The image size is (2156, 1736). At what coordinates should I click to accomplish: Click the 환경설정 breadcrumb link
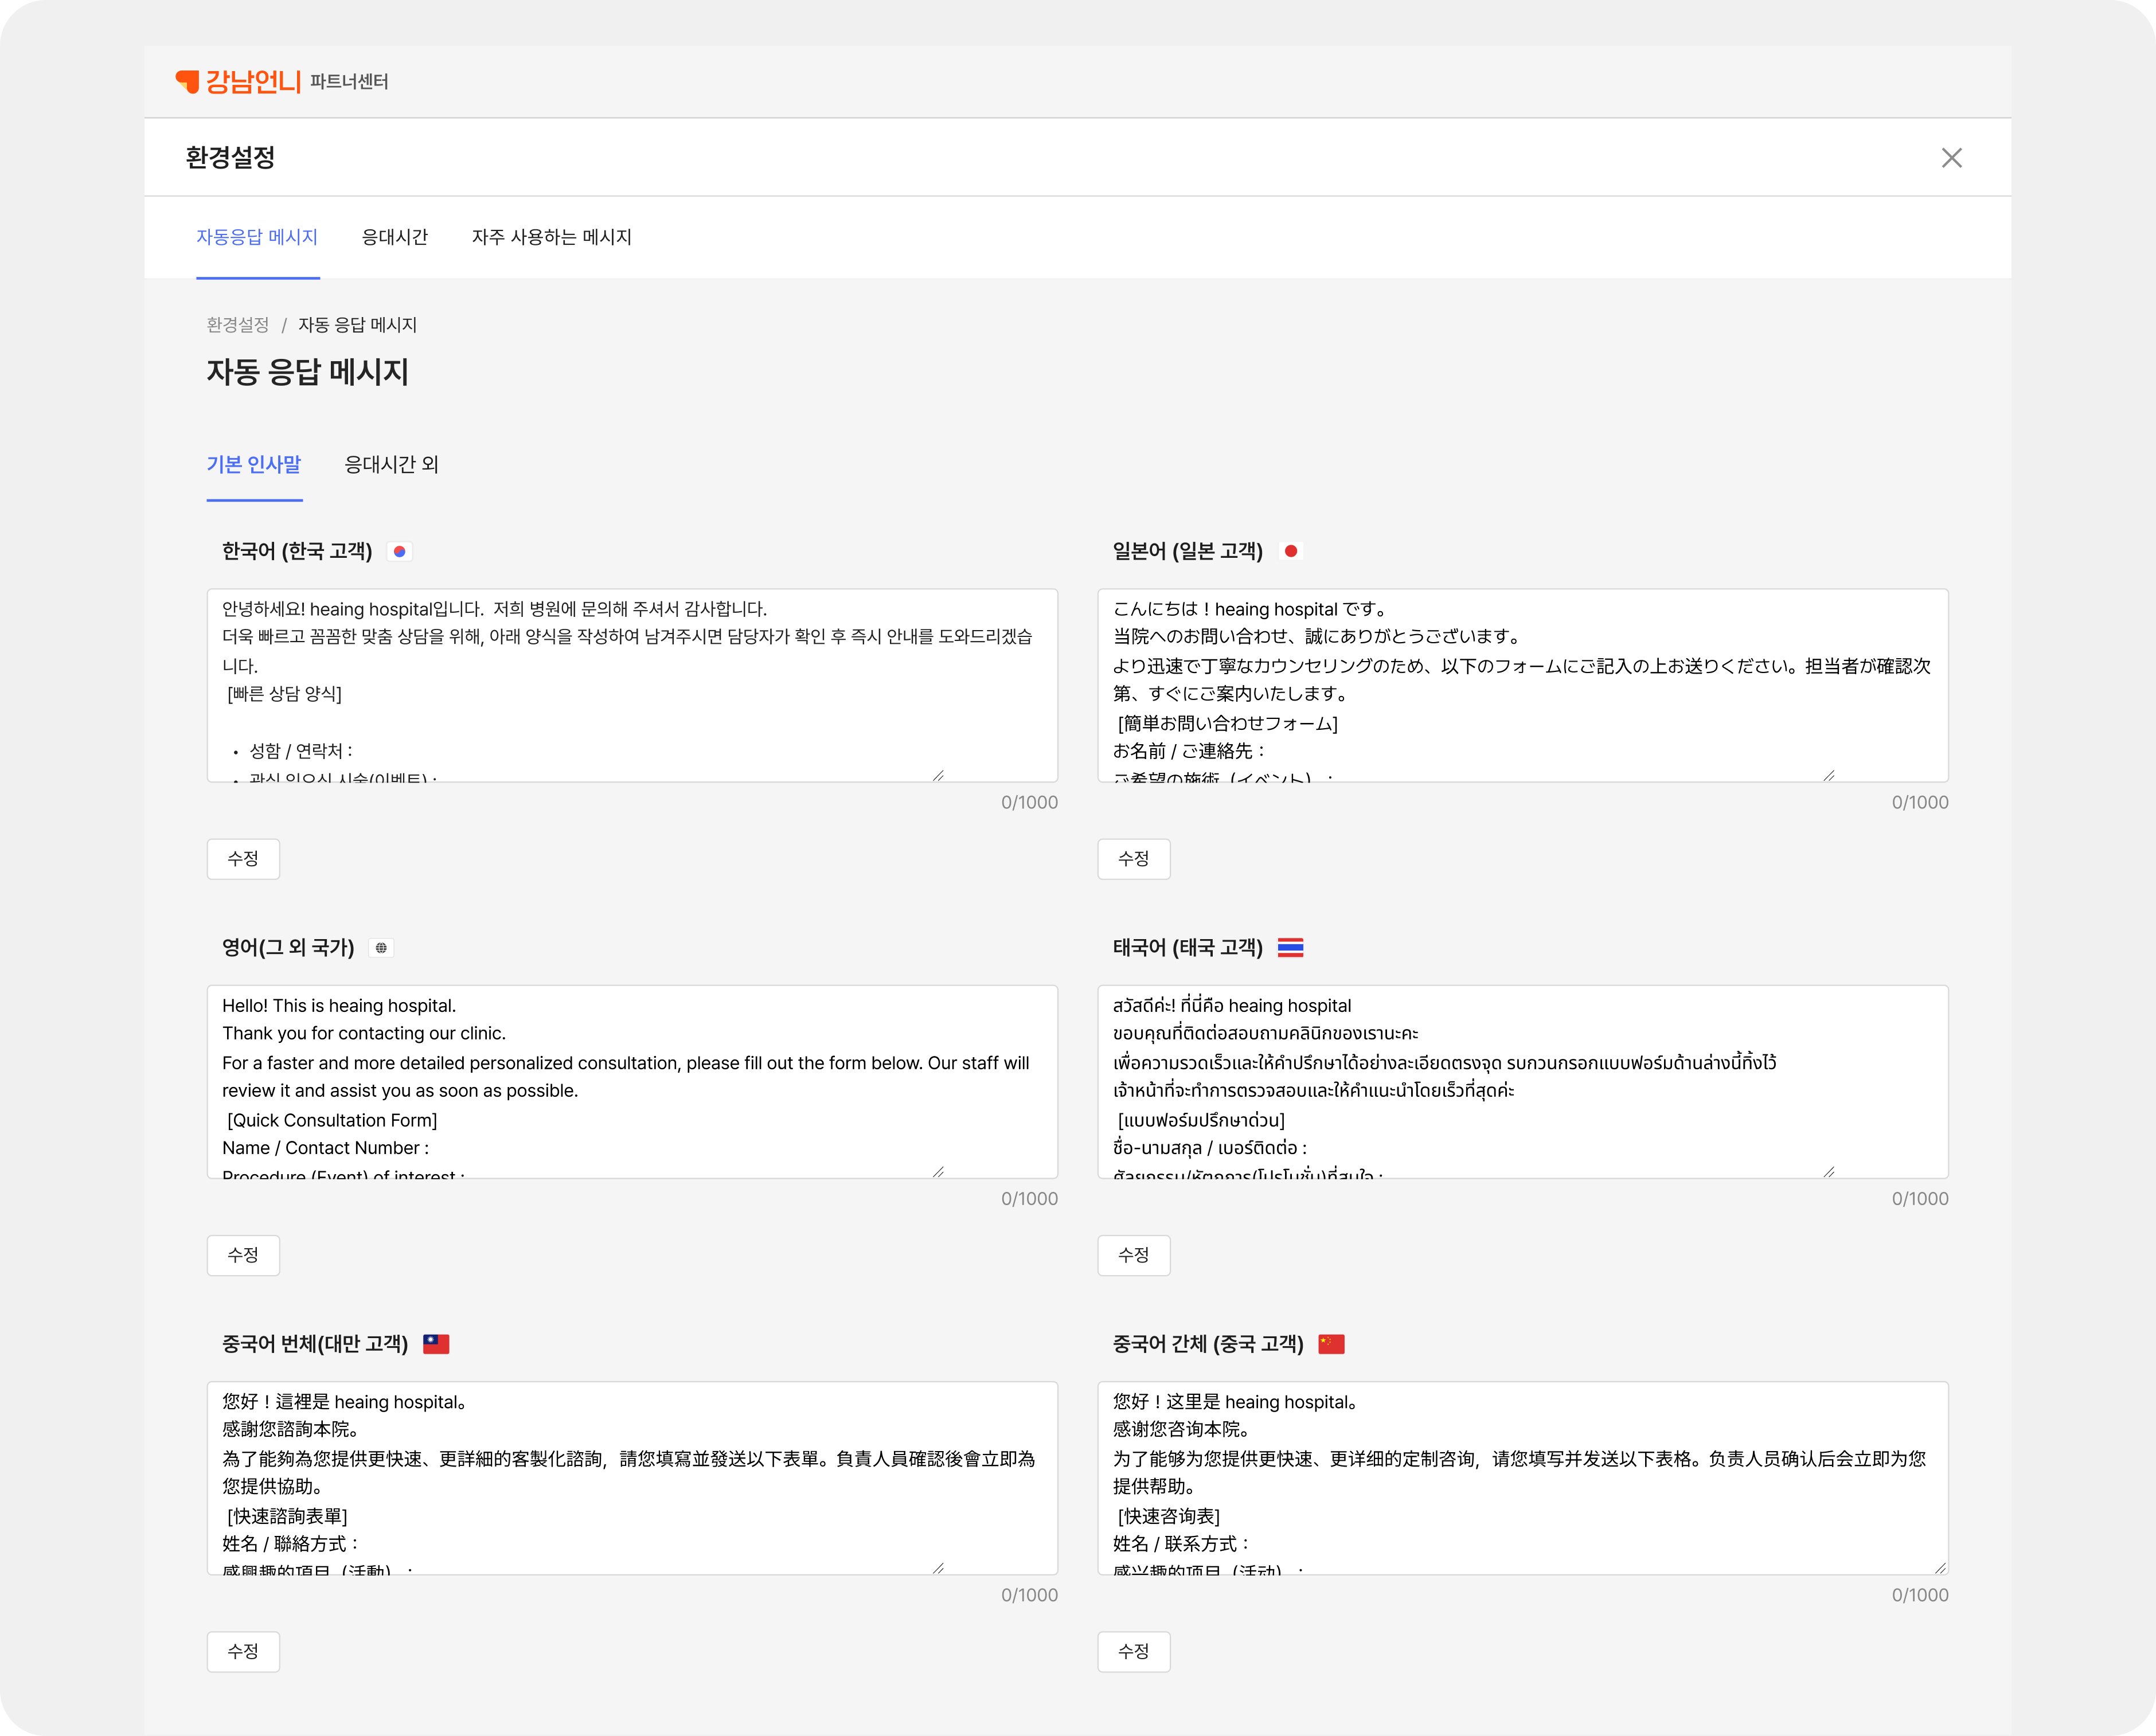click(x=237, y=325)
